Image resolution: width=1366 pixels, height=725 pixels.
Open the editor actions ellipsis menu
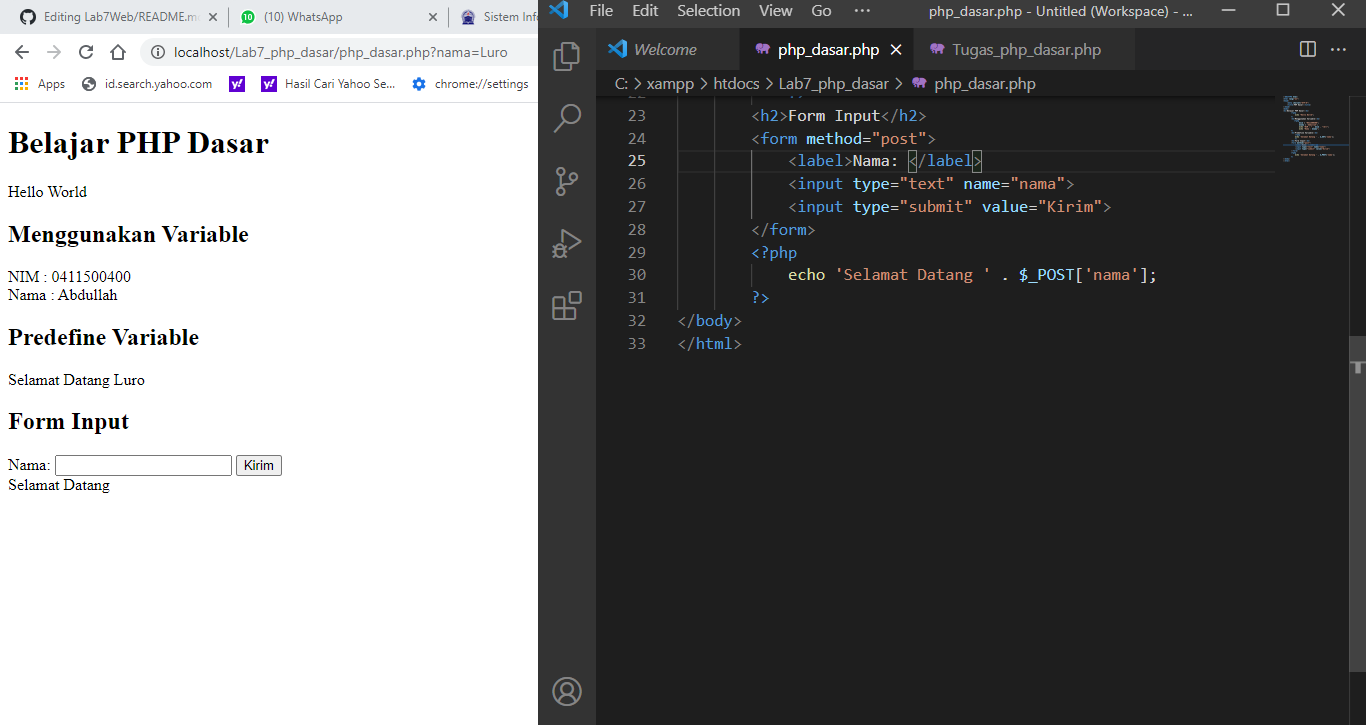[x=1337, y=48]
